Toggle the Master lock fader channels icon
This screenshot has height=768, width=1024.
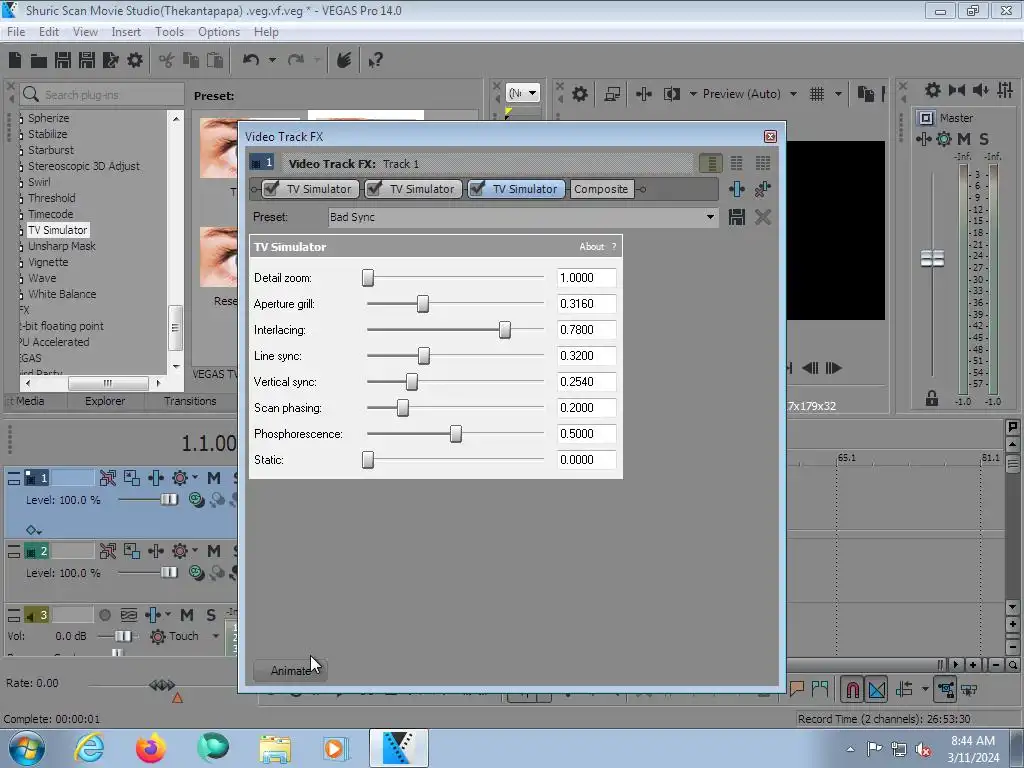click(x=932, y=398)
